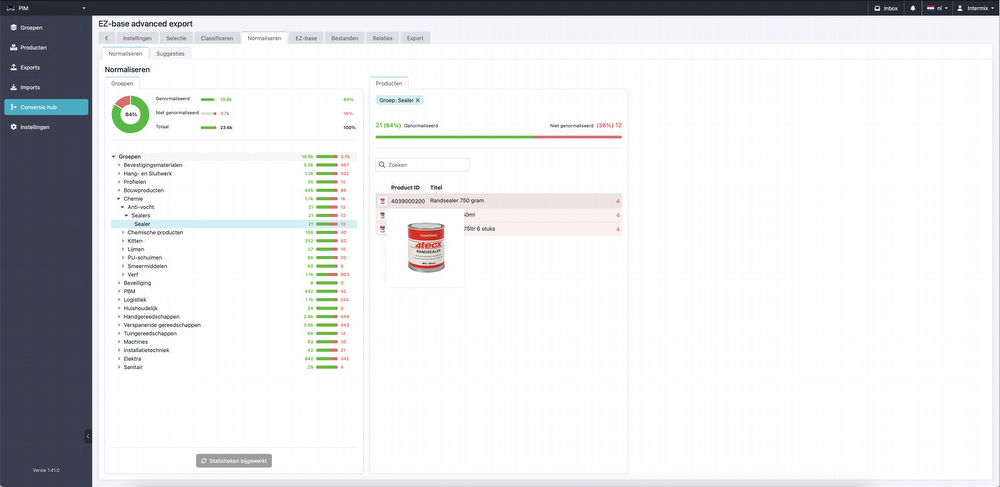Click the Zoeken search field
The width and height of the screenshot is (1000, 487).
tap(422, 164)
